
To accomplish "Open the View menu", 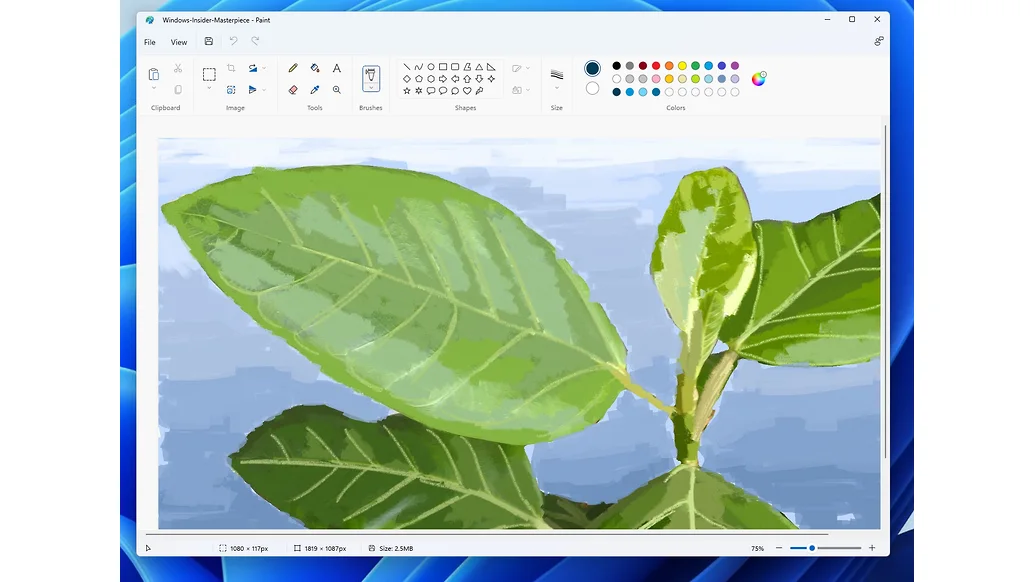I will point(179,42).
